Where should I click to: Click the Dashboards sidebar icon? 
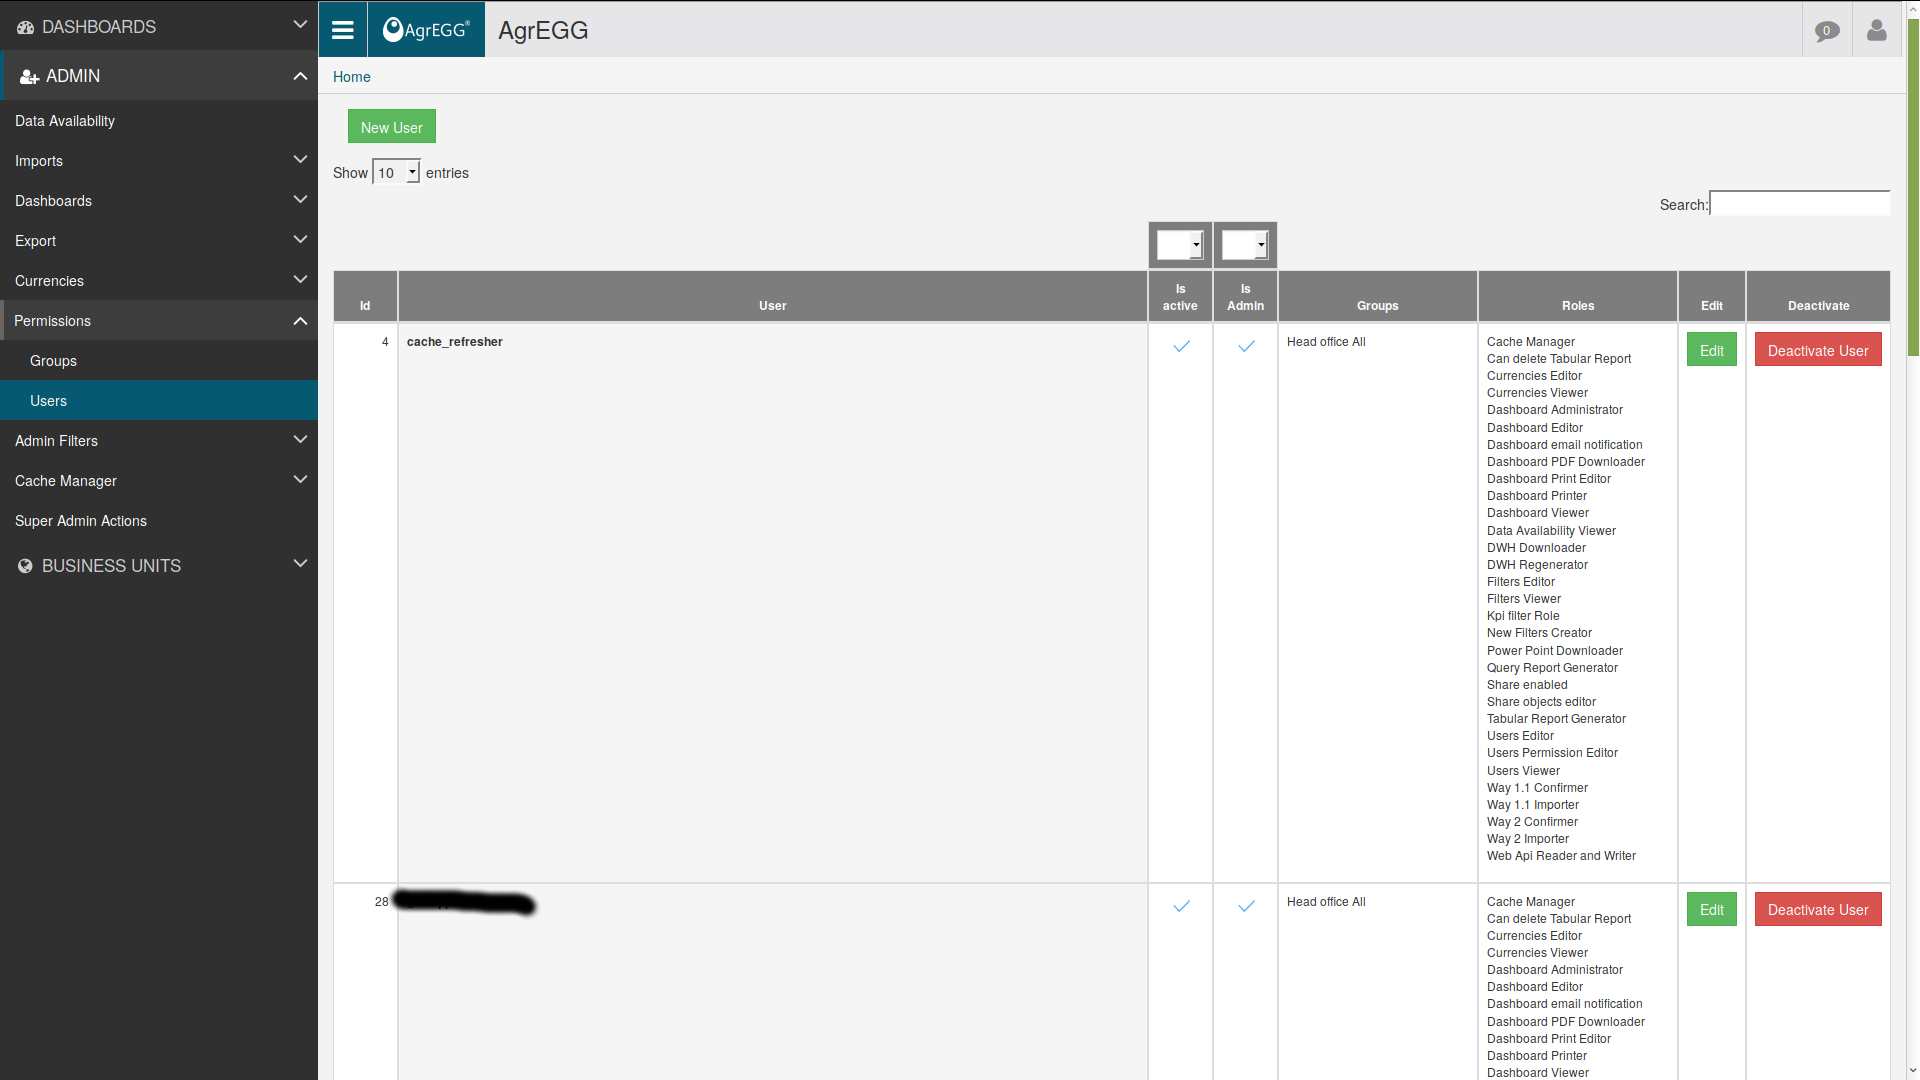click(24, 26)
